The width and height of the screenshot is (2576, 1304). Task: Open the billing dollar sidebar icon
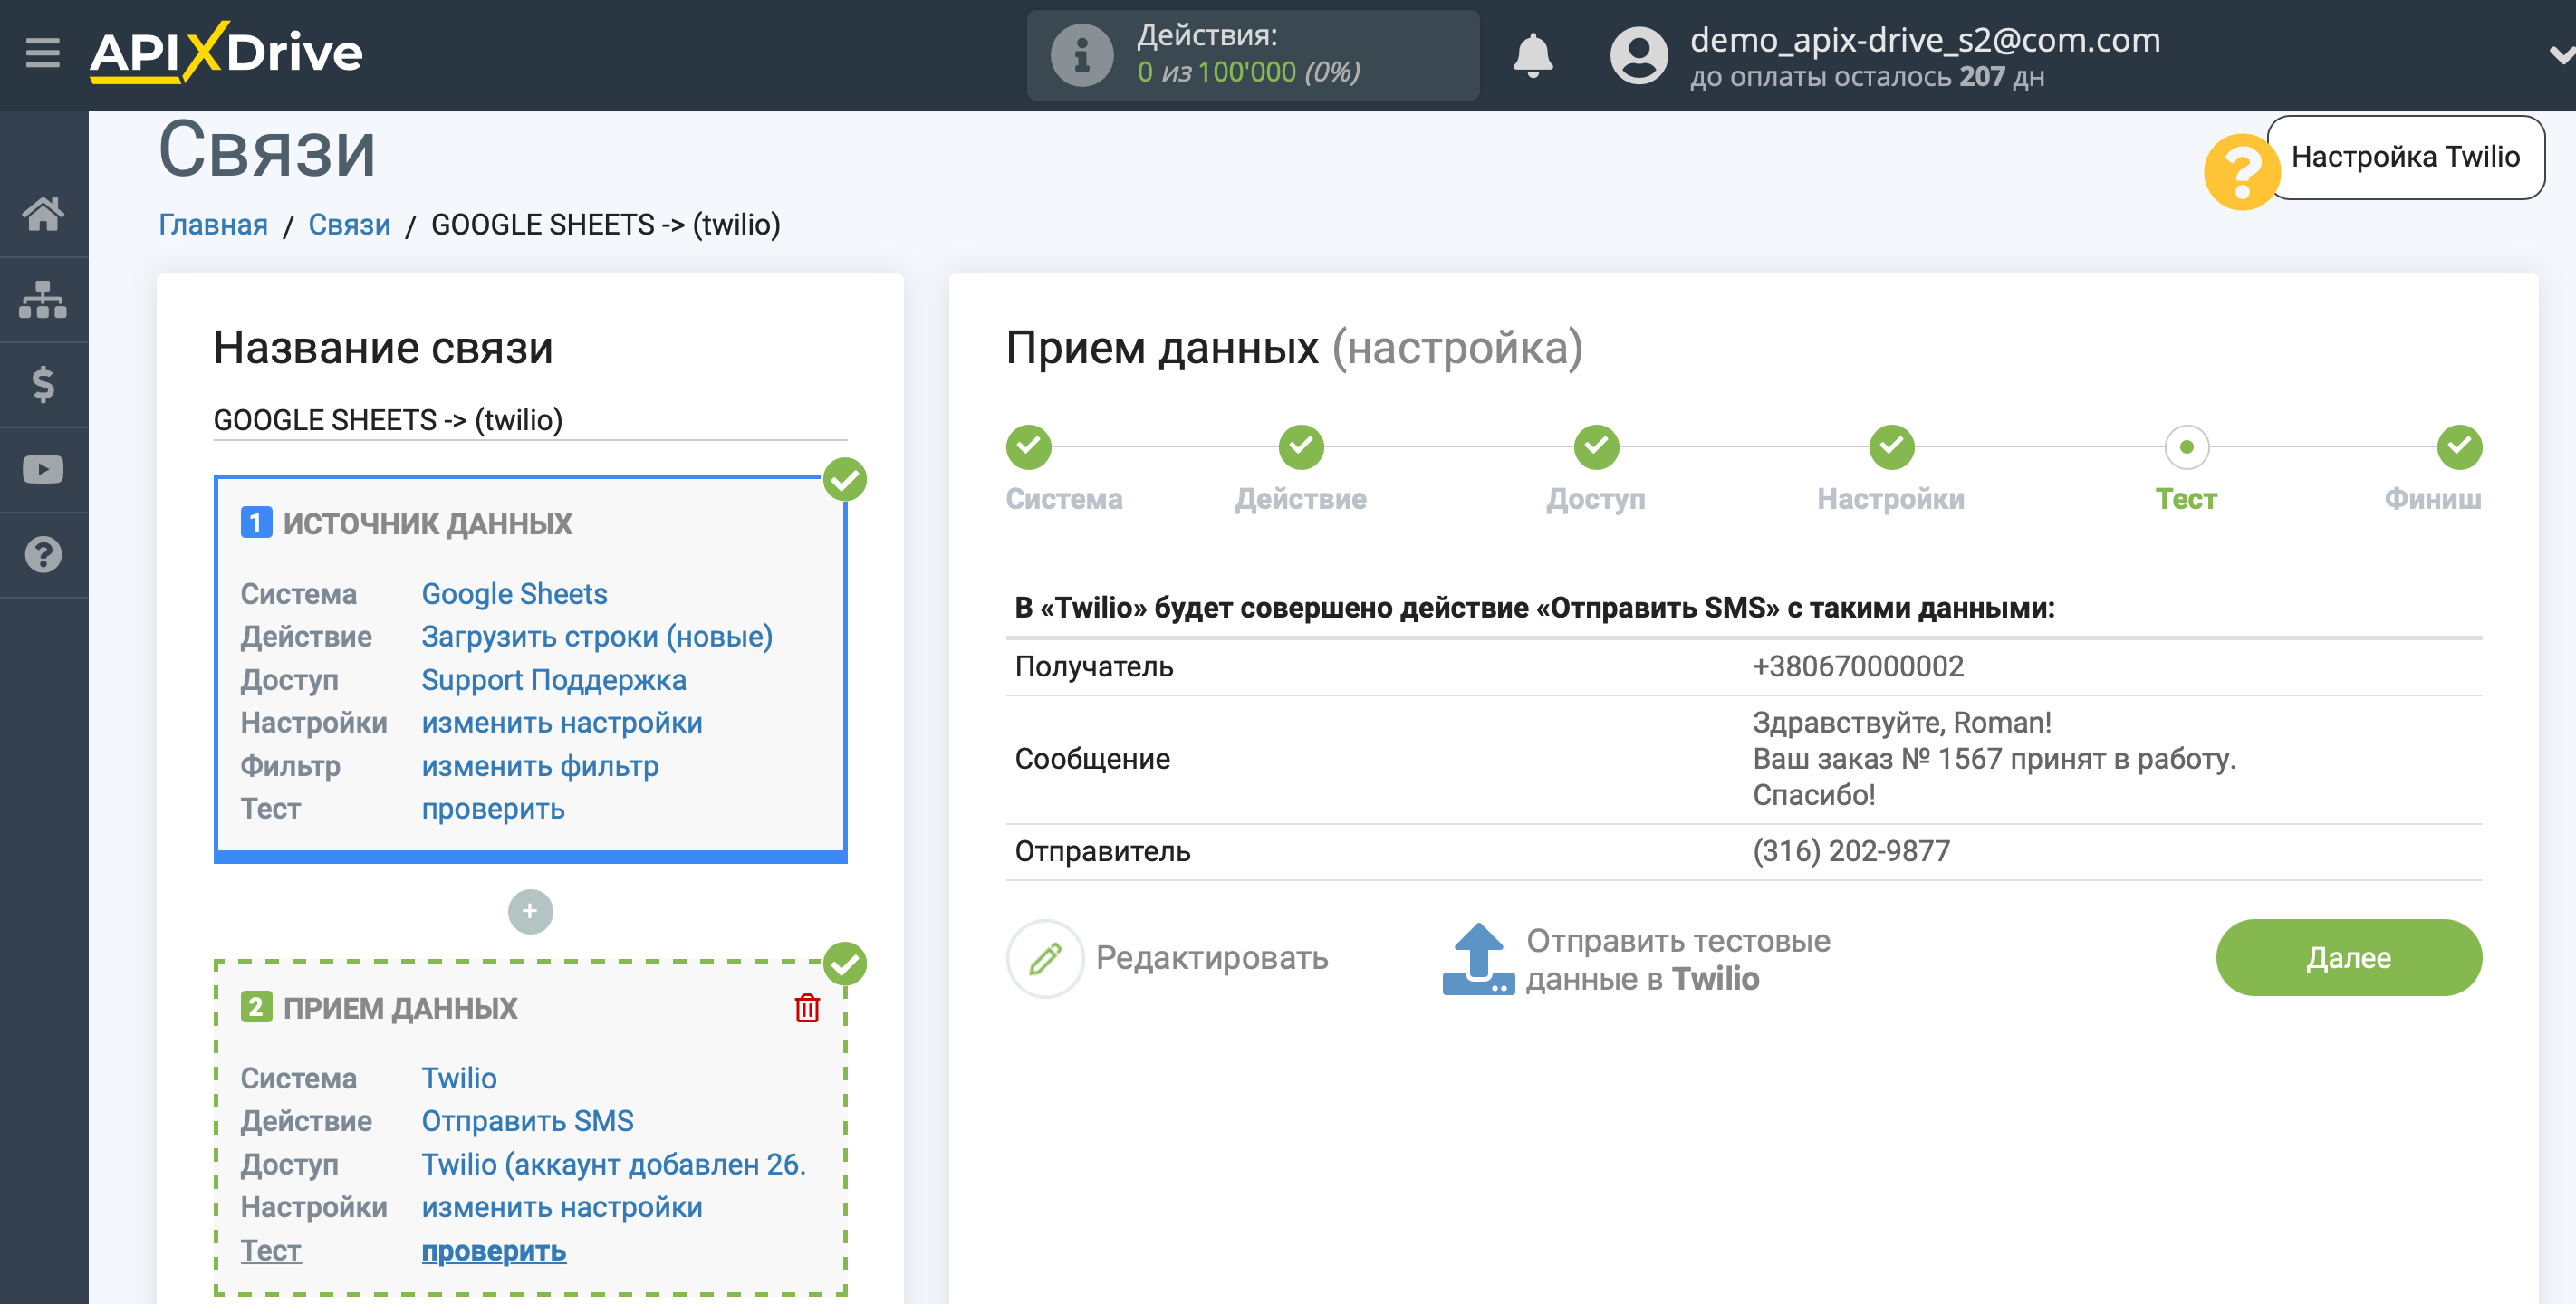tap(43, 384)
